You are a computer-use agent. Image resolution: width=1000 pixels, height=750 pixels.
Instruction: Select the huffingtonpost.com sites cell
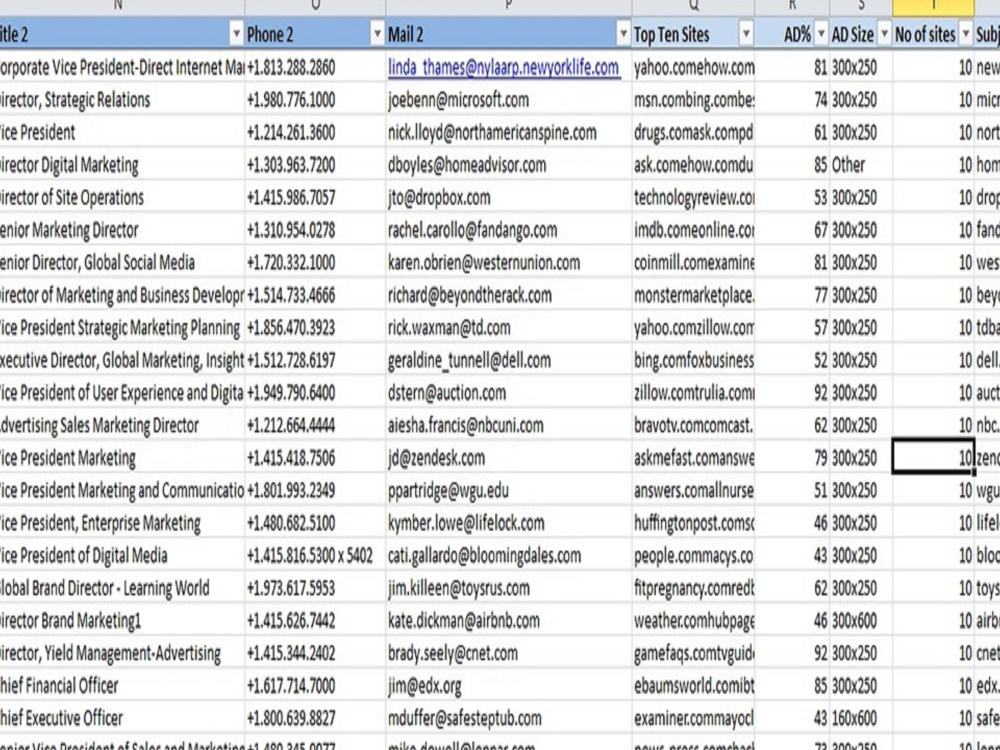693,522
